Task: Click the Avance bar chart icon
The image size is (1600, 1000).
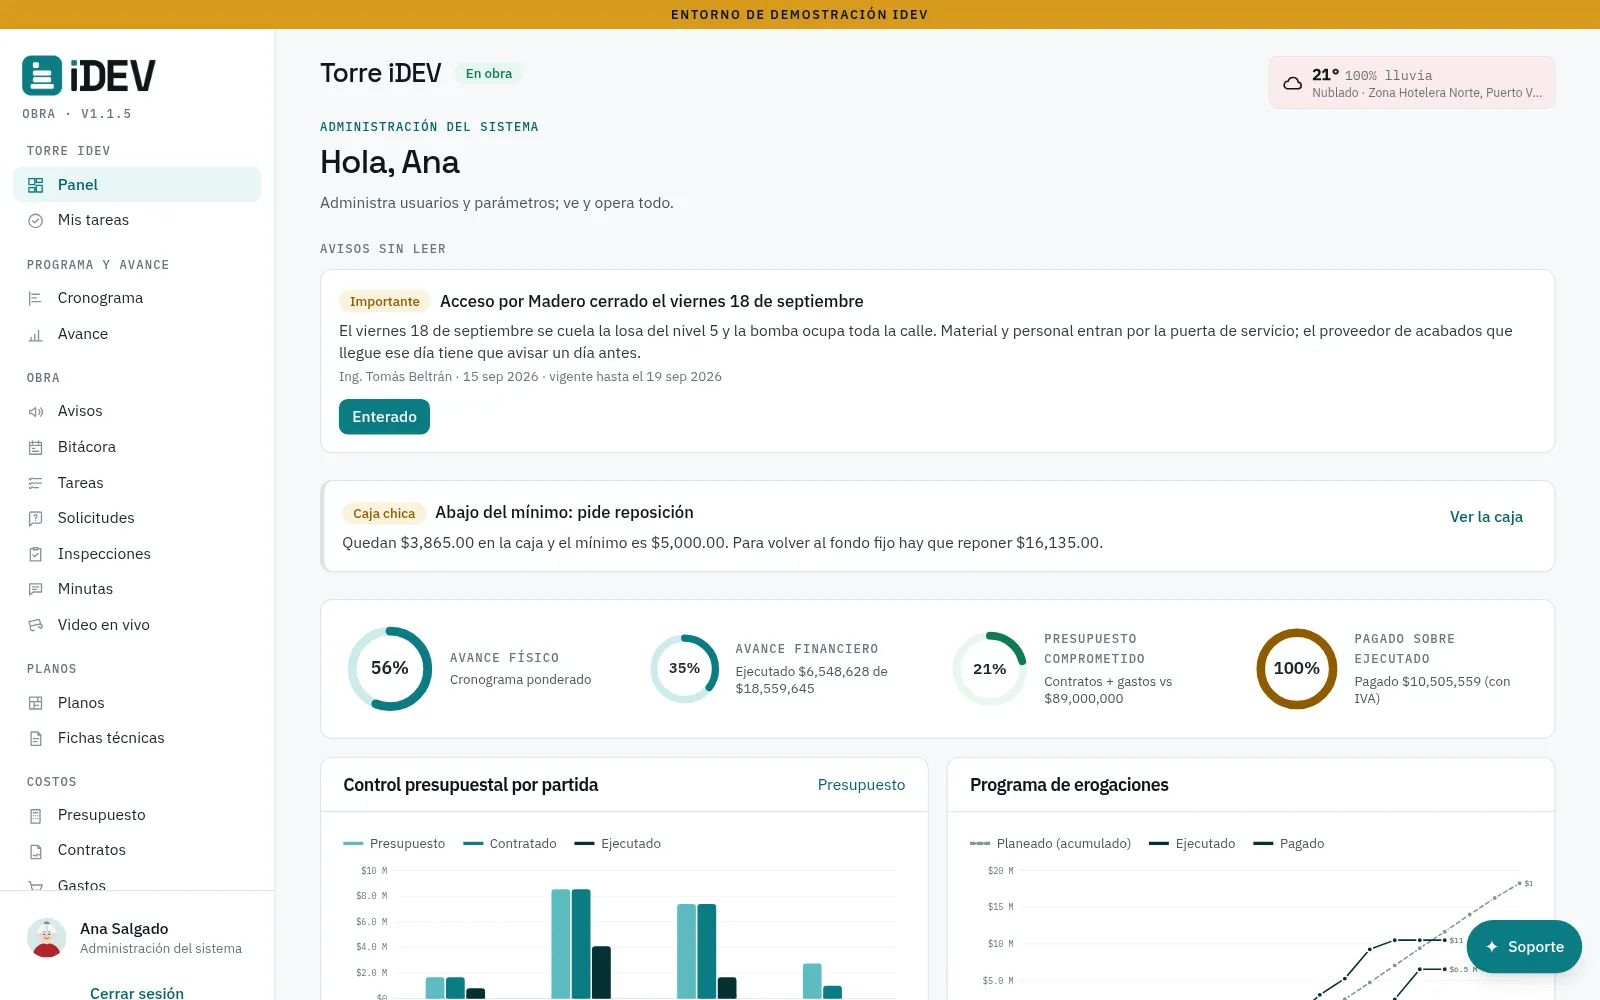Action: (x=36, y=335)
